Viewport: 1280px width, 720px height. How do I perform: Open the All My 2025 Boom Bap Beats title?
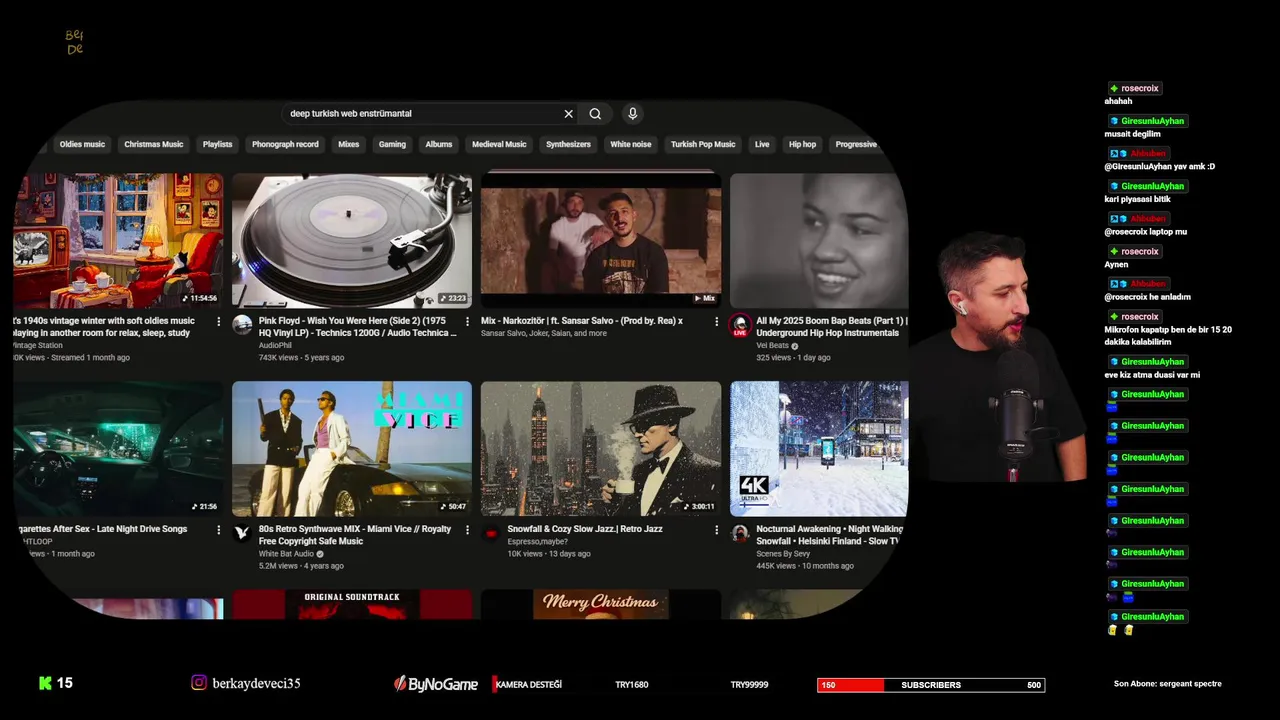pos(831,327)
